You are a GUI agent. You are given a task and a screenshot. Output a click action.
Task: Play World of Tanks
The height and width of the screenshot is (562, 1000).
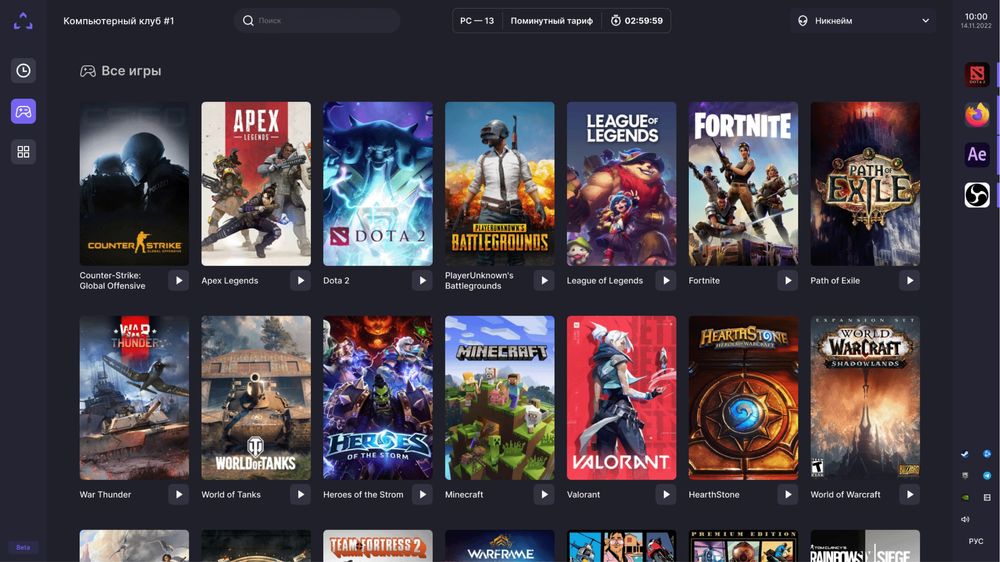pos(300,494)
